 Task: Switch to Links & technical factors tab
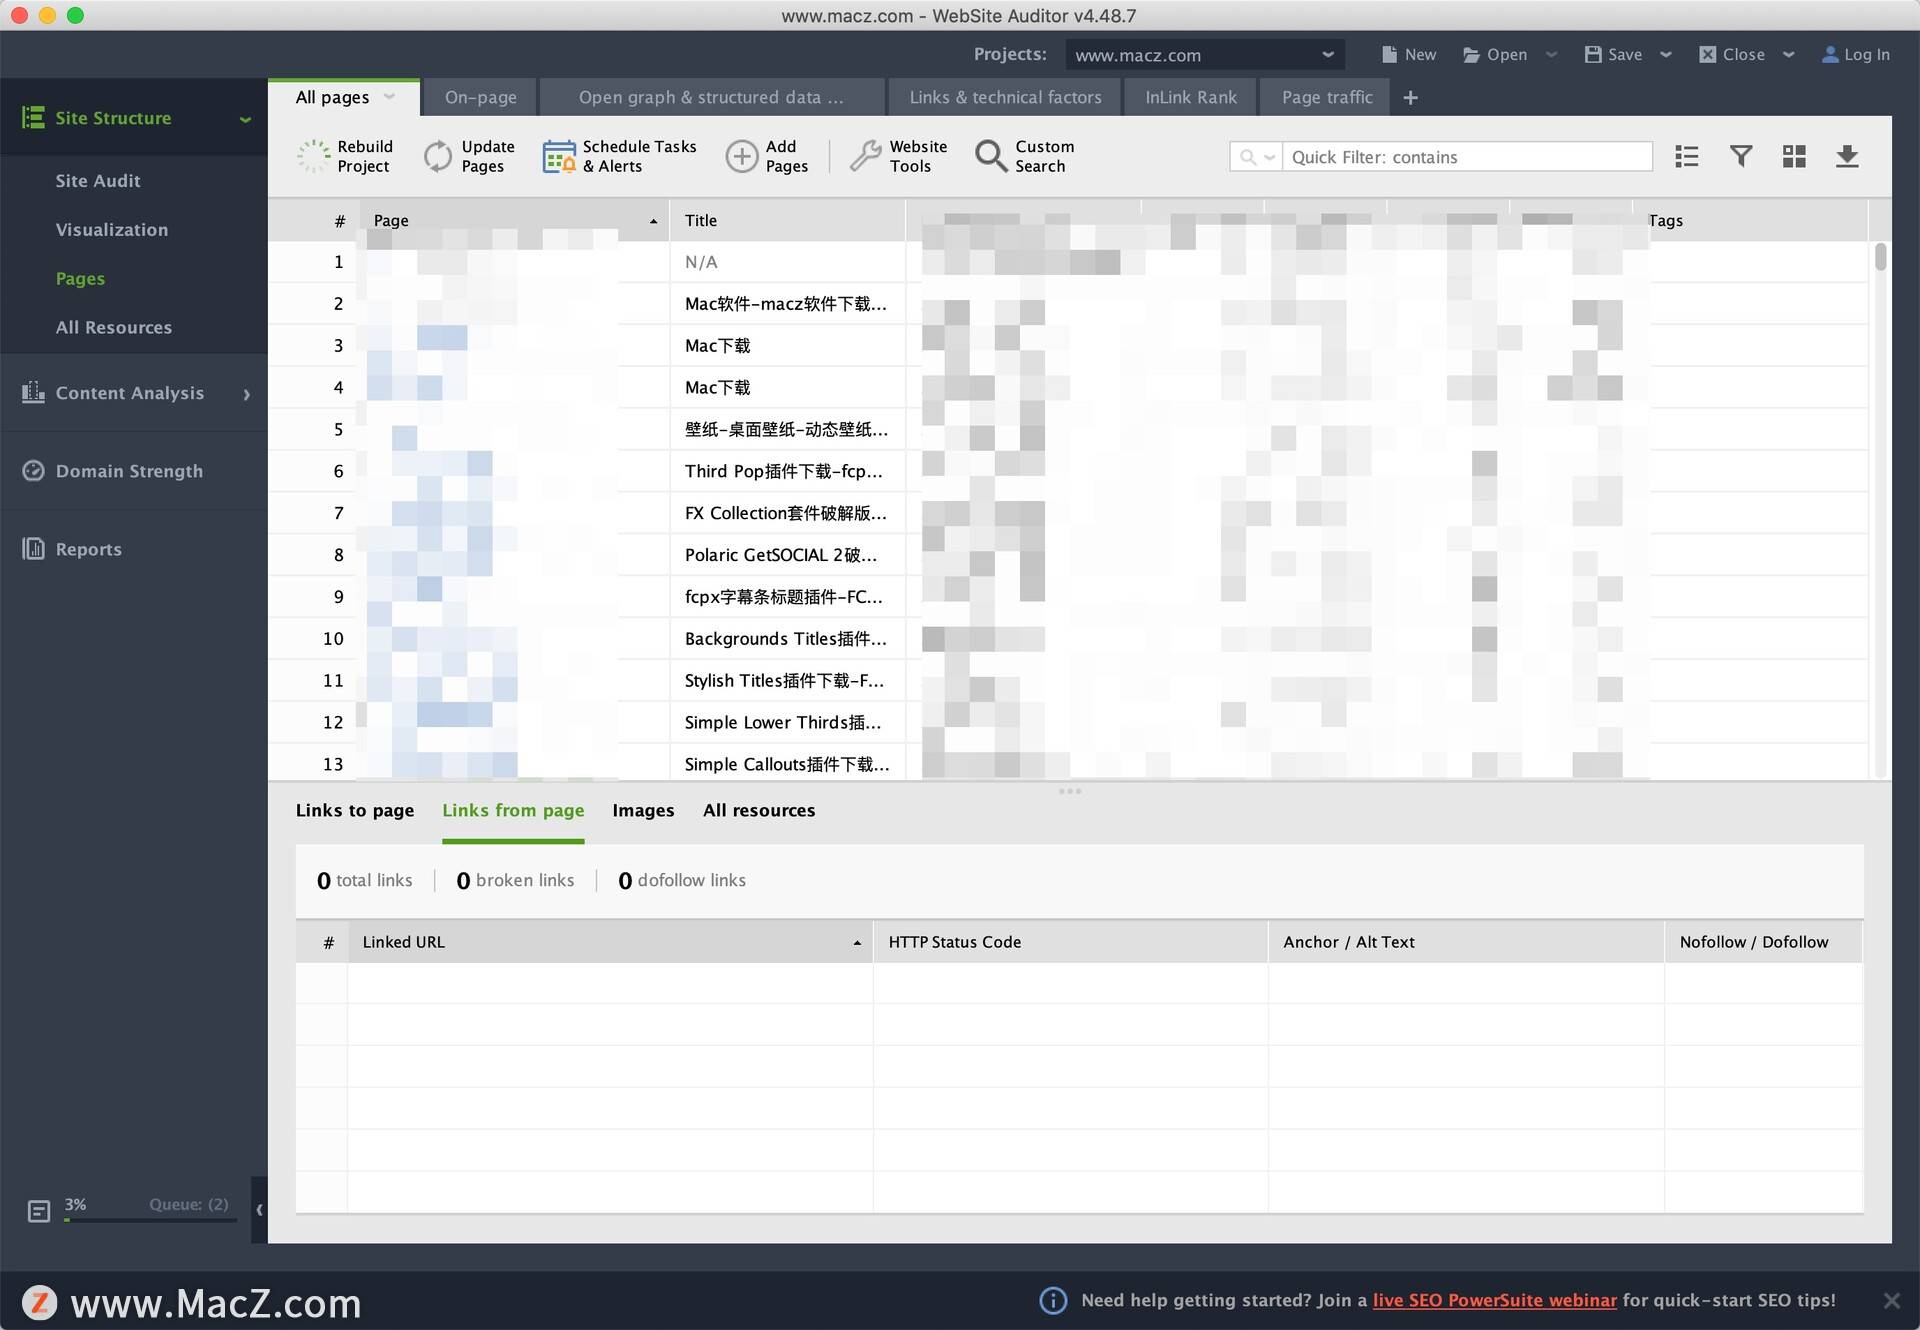(1005, 97)
